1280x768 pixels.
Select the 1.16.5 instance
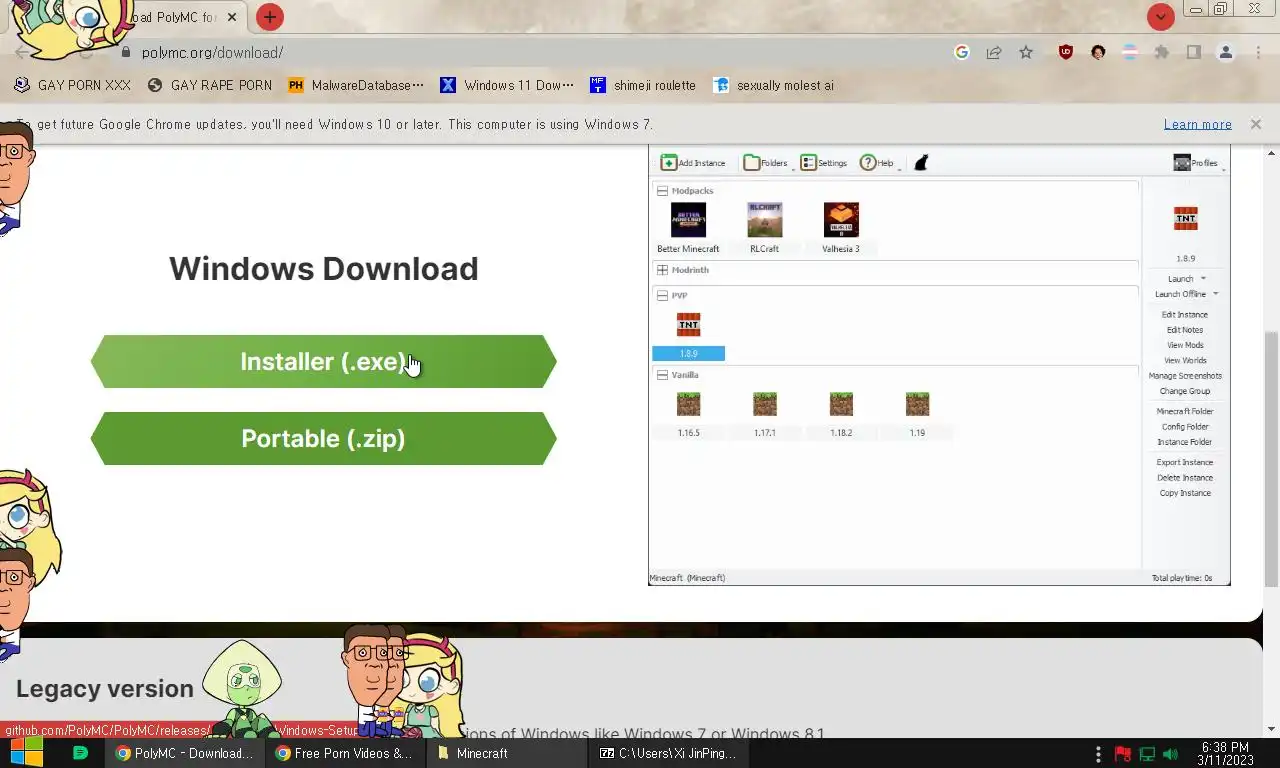click(x=688, y=414)
